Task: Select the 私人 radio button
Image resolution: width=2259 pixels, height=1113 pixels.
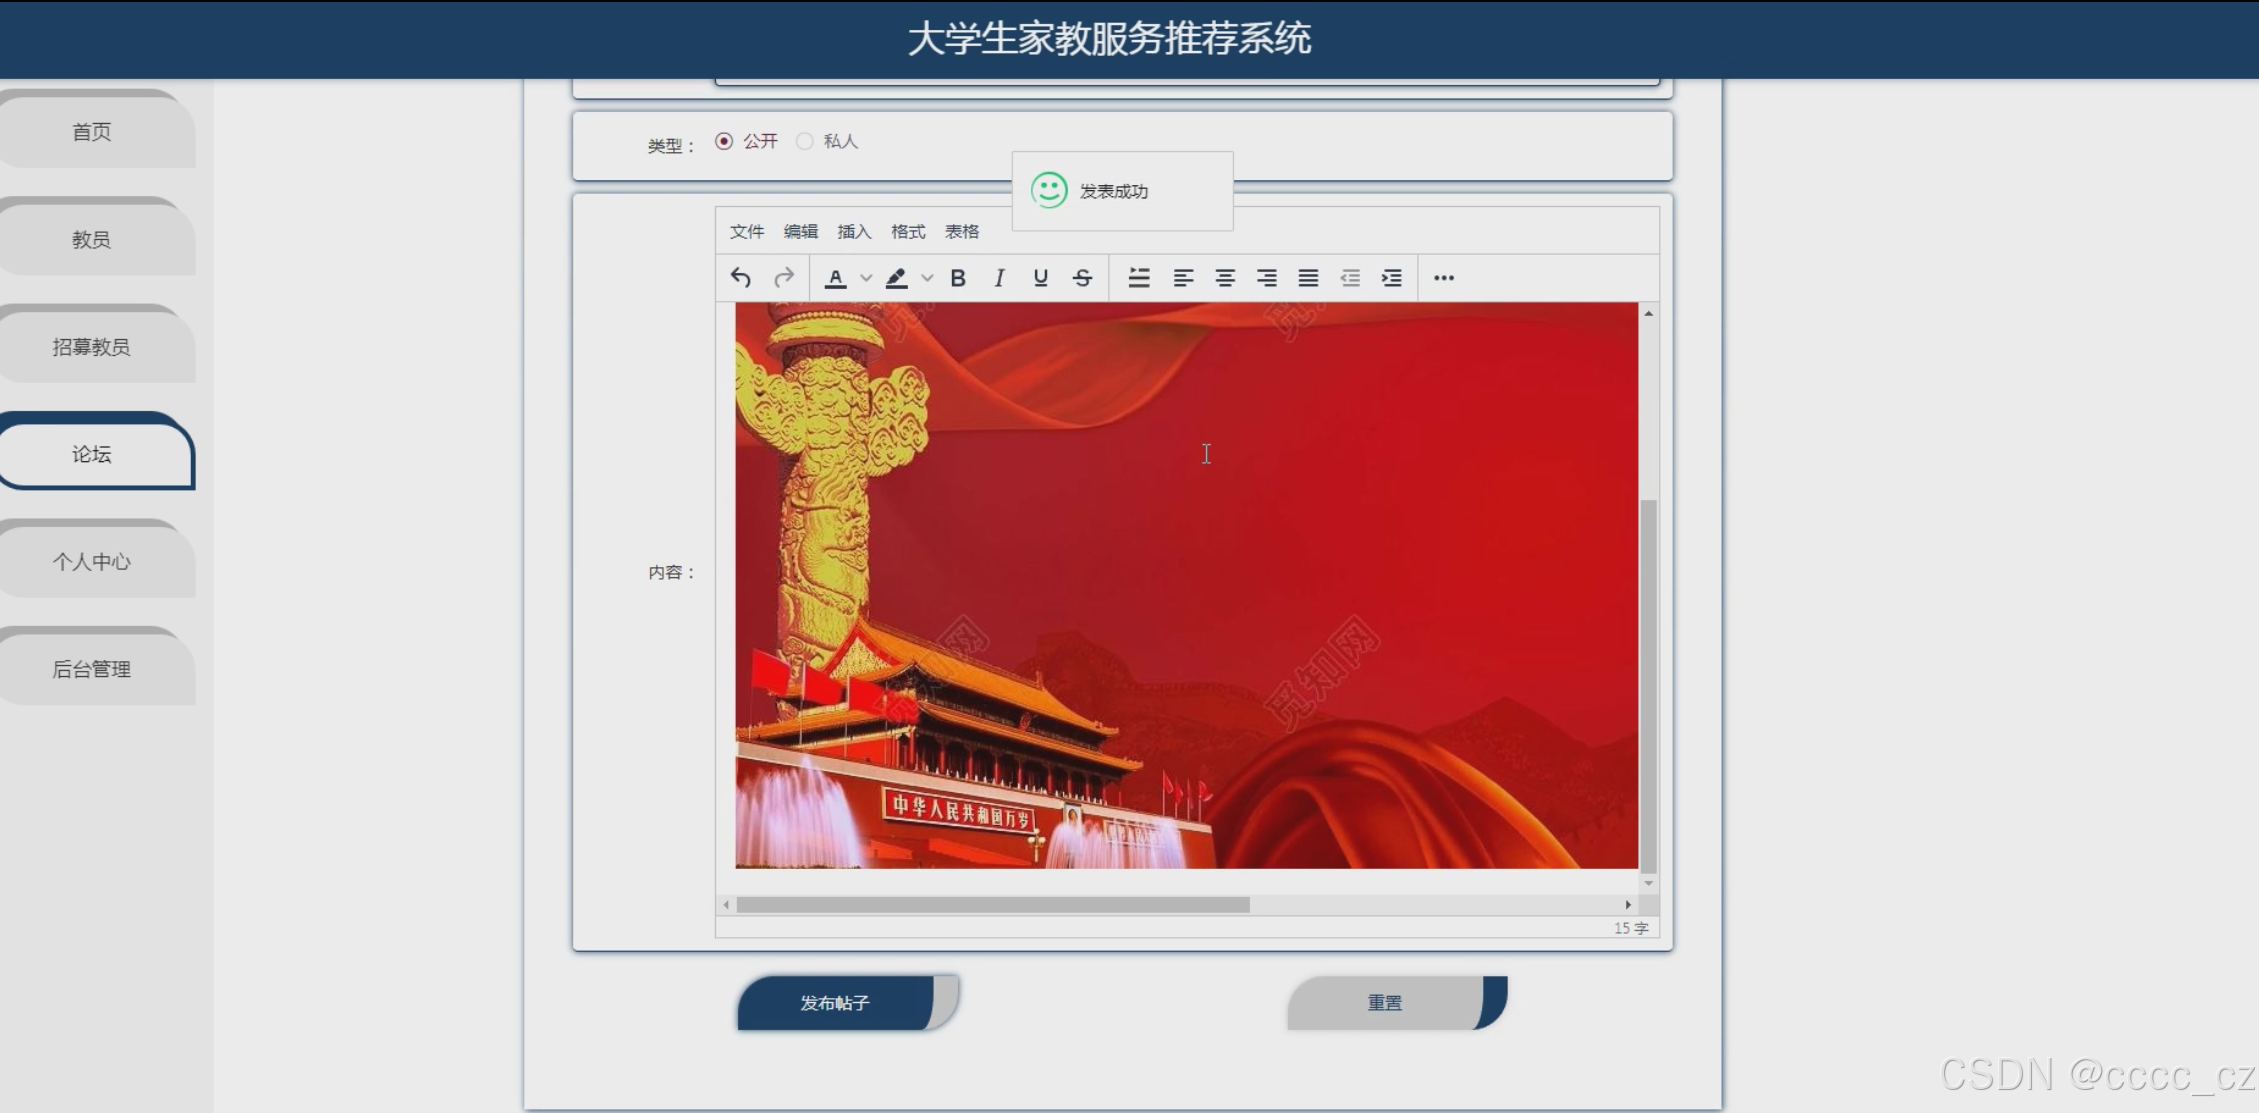Action: 804,141
